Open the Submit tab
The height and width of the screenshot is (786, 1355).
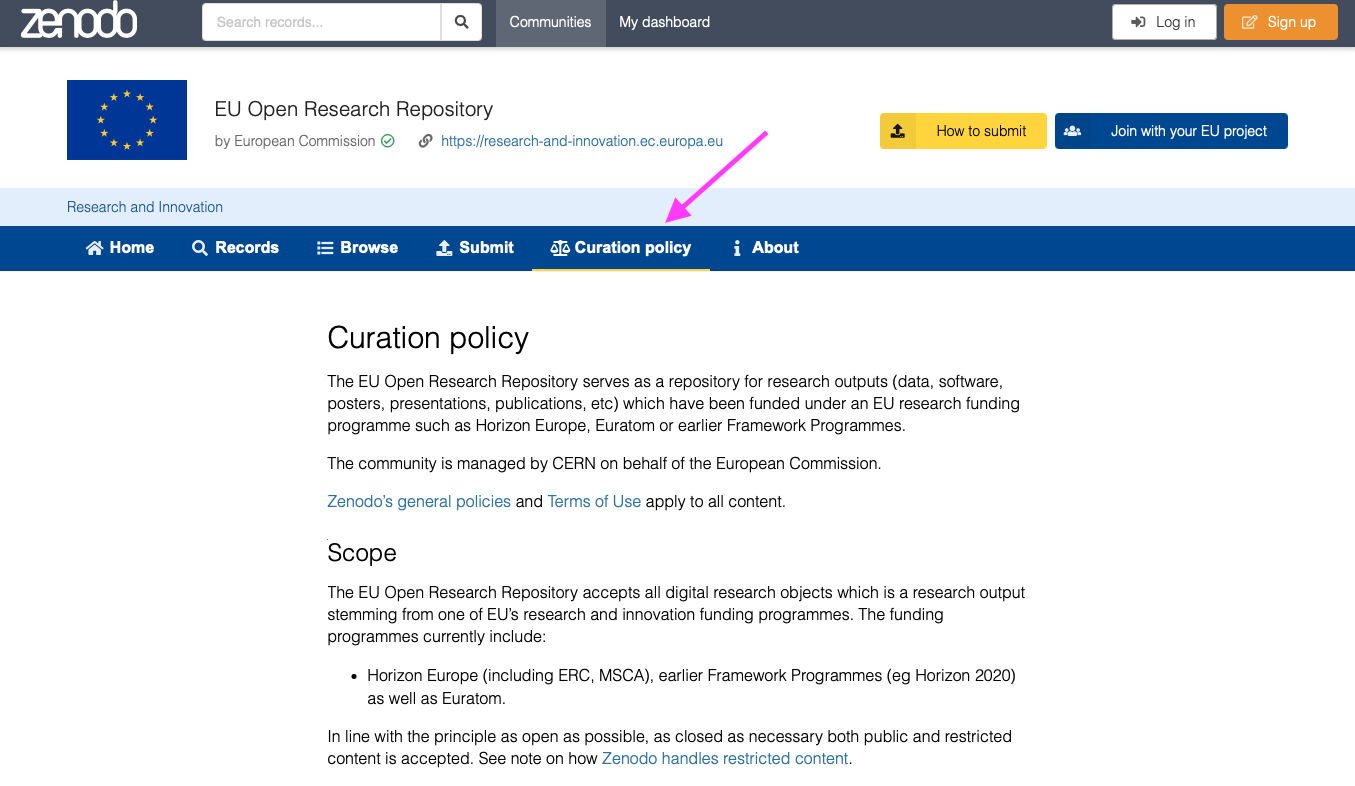[x=475, y=248]
